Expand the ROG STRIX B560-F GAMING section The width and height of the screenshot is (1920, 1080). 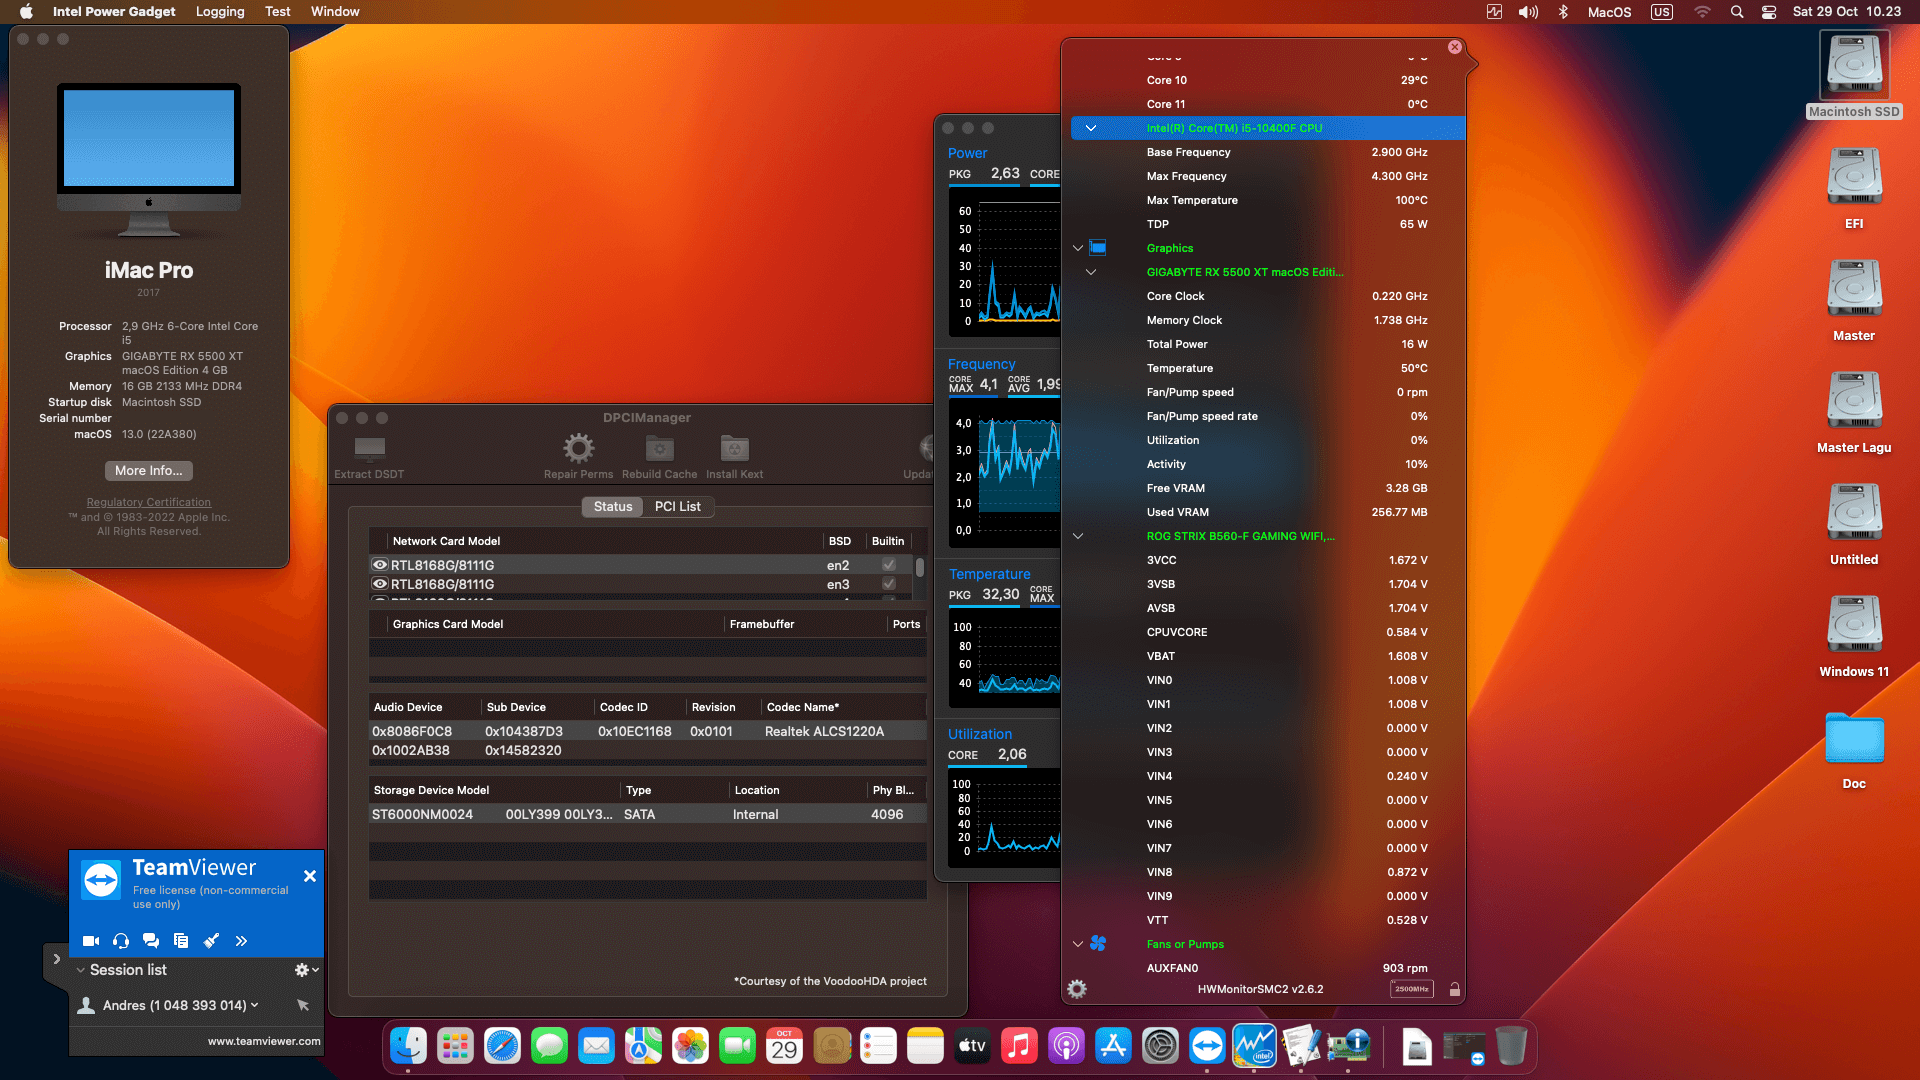1078,536
